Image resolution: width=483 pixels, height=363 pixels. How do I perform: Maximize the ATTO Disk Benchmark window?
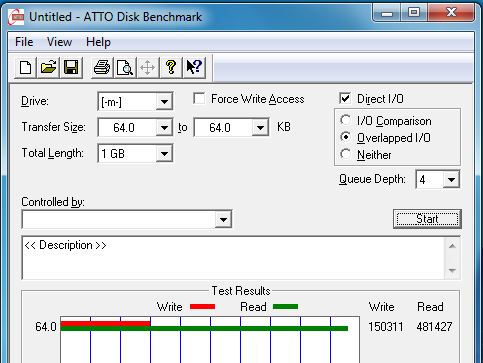click(414, 13)
